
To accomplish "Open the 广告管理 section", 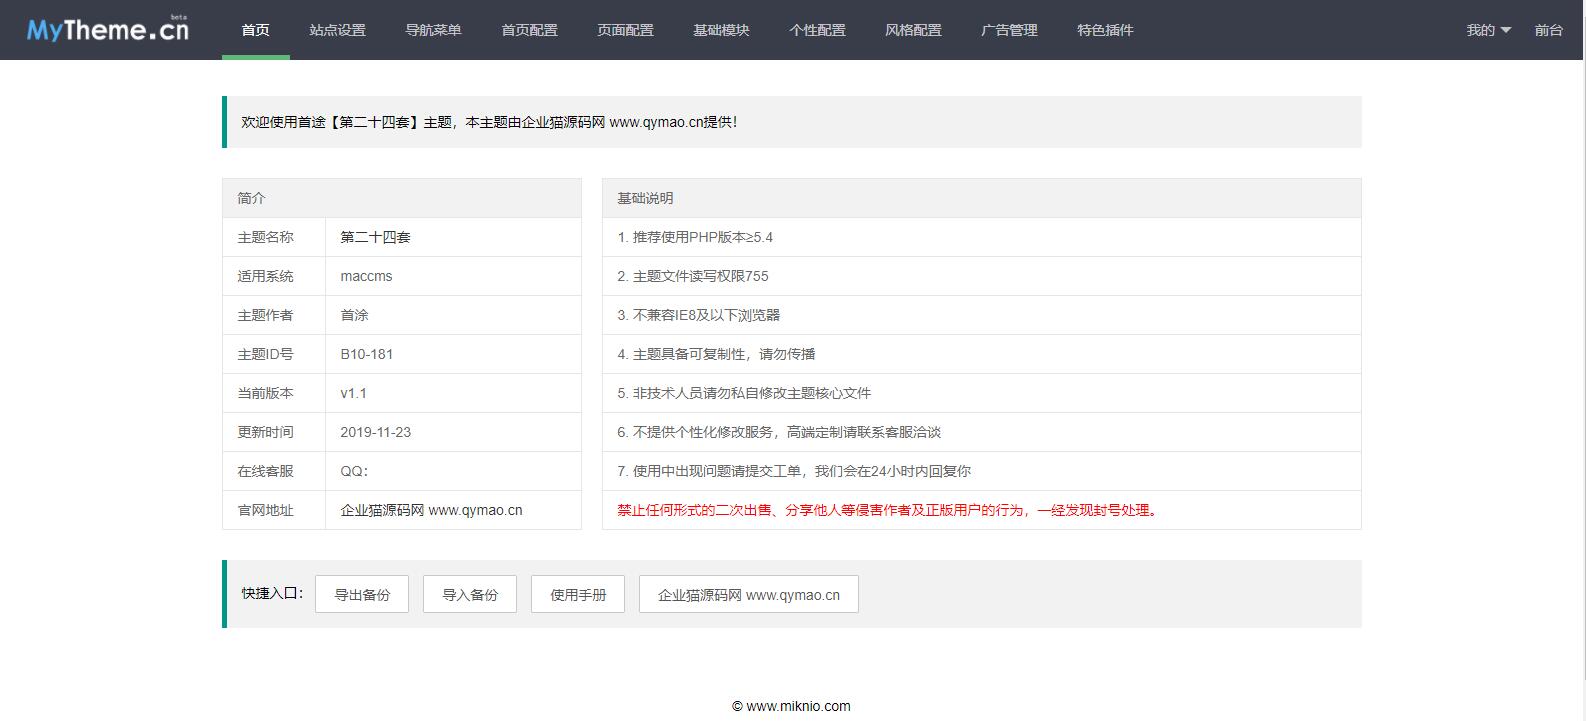I will [x=1009, y=30].
